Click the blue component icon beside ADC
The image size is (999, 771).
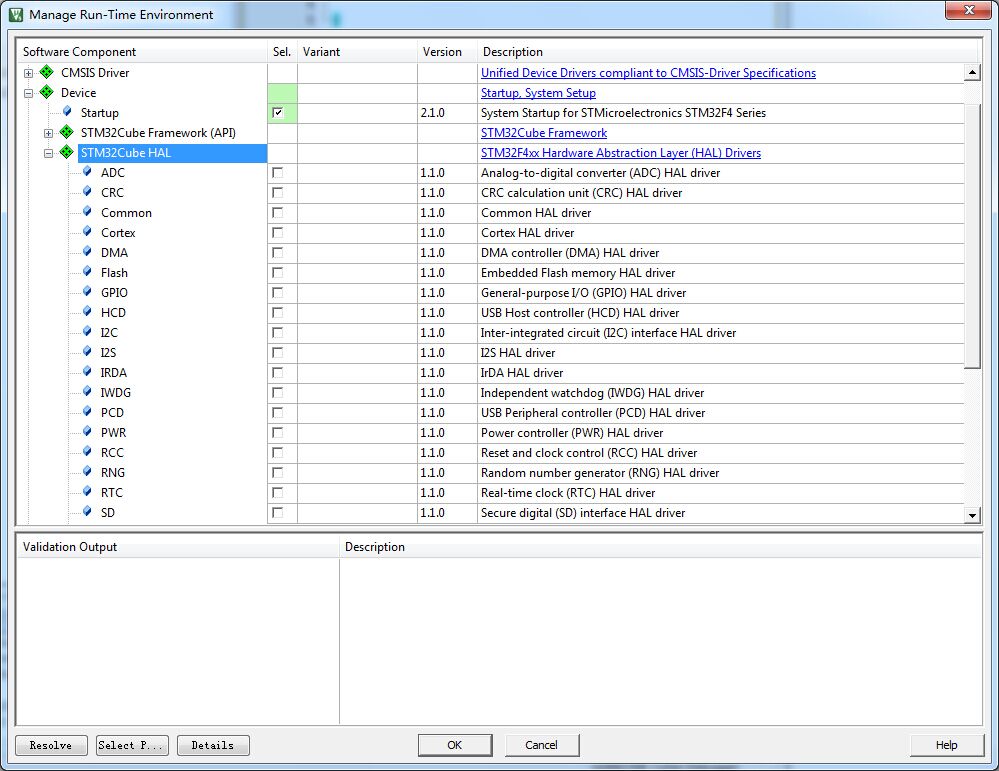coord(87,171)
